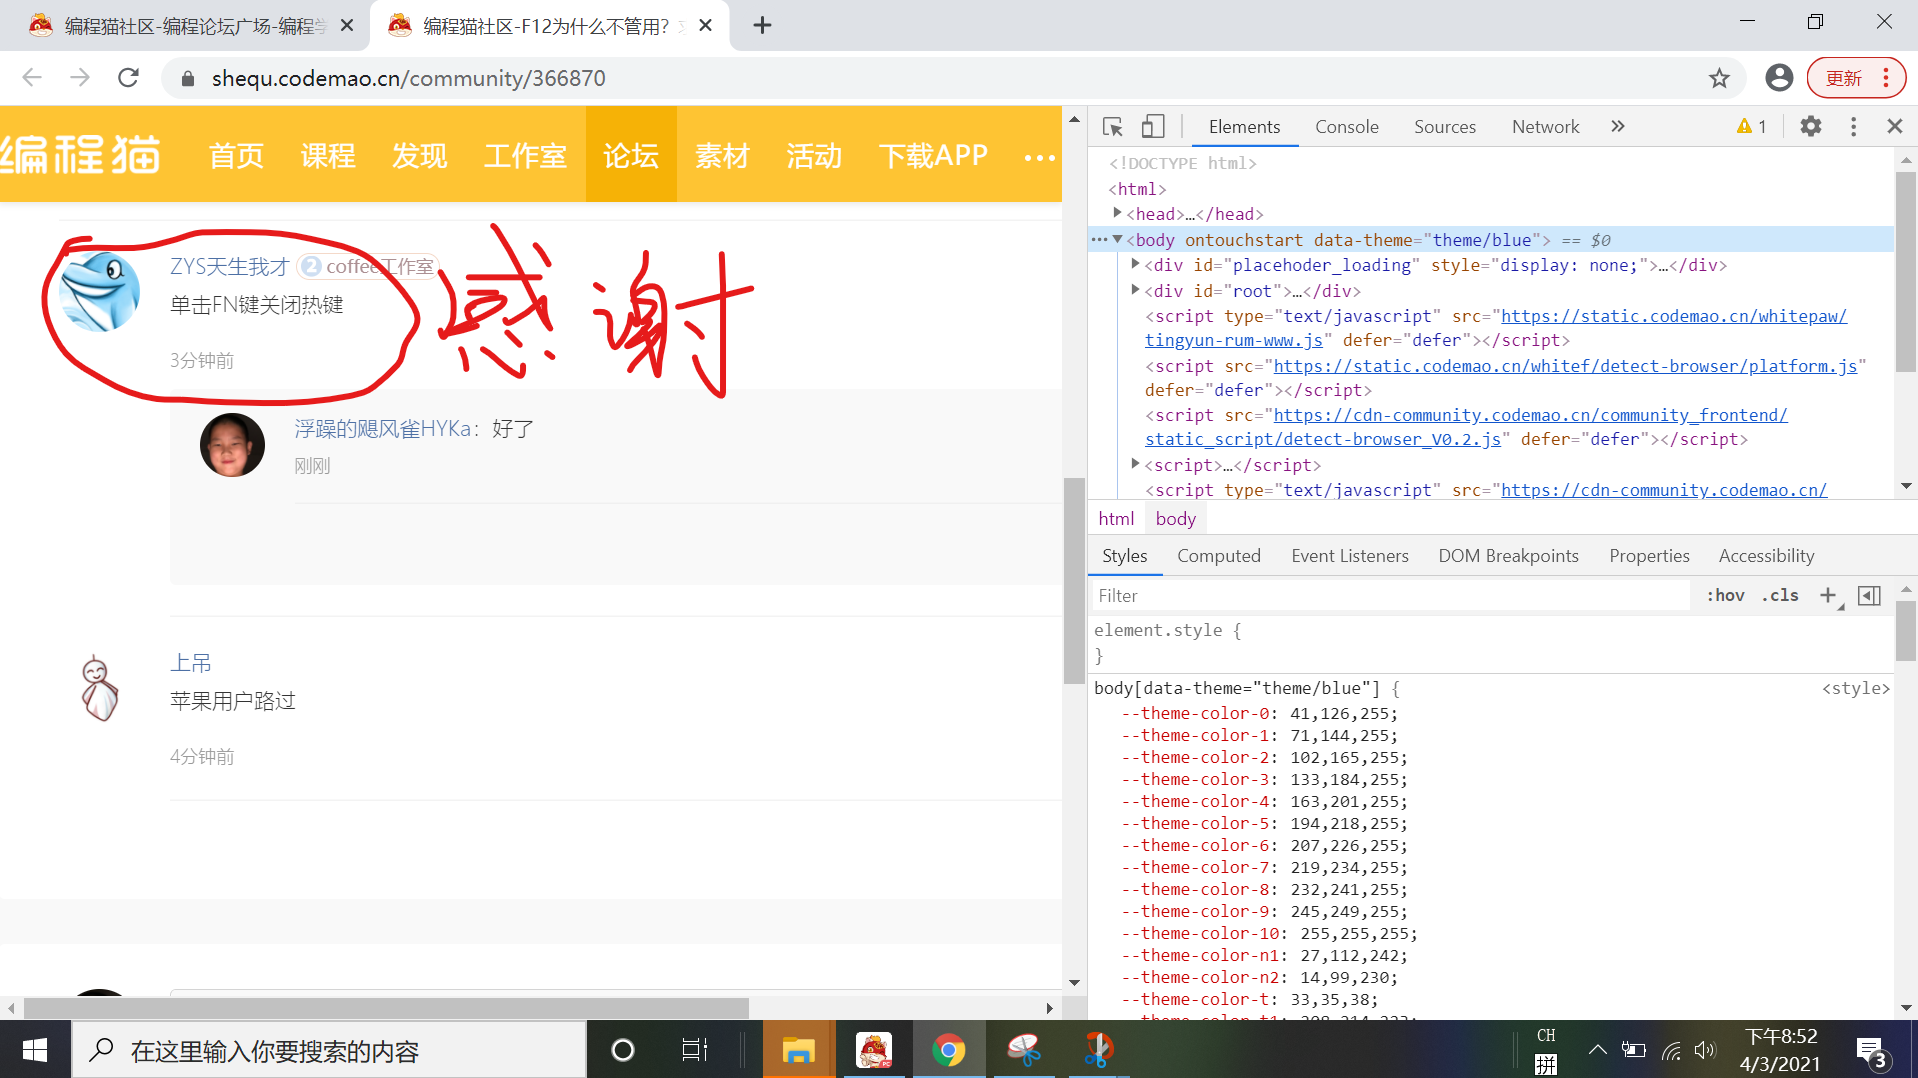
Task: Open the Computed styles tab
Action: tap(1218, 556)
